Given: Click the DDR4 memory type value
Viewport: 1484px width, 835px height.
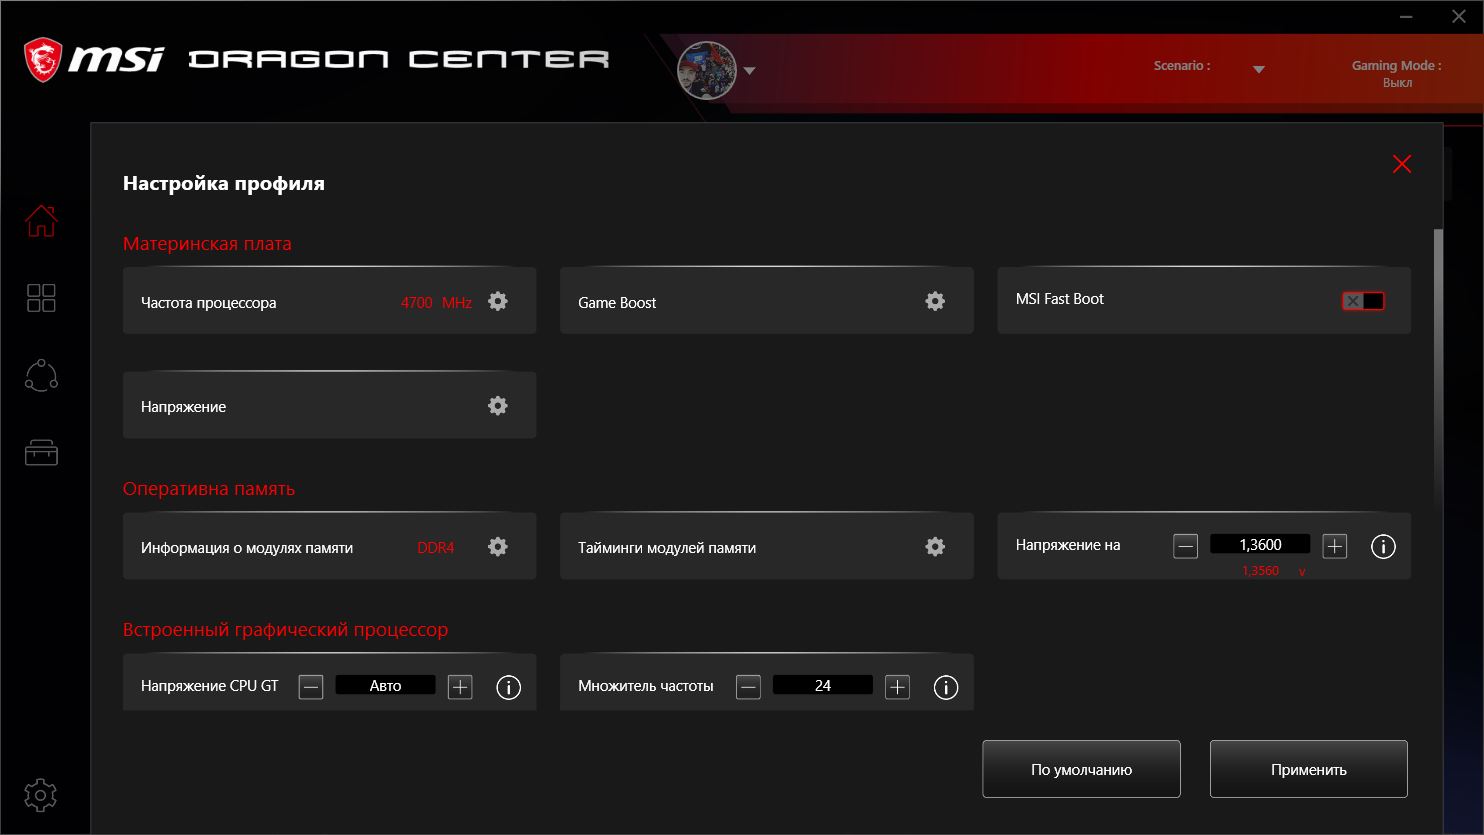Looking at the screenshot, I should [x=436, y=548].
